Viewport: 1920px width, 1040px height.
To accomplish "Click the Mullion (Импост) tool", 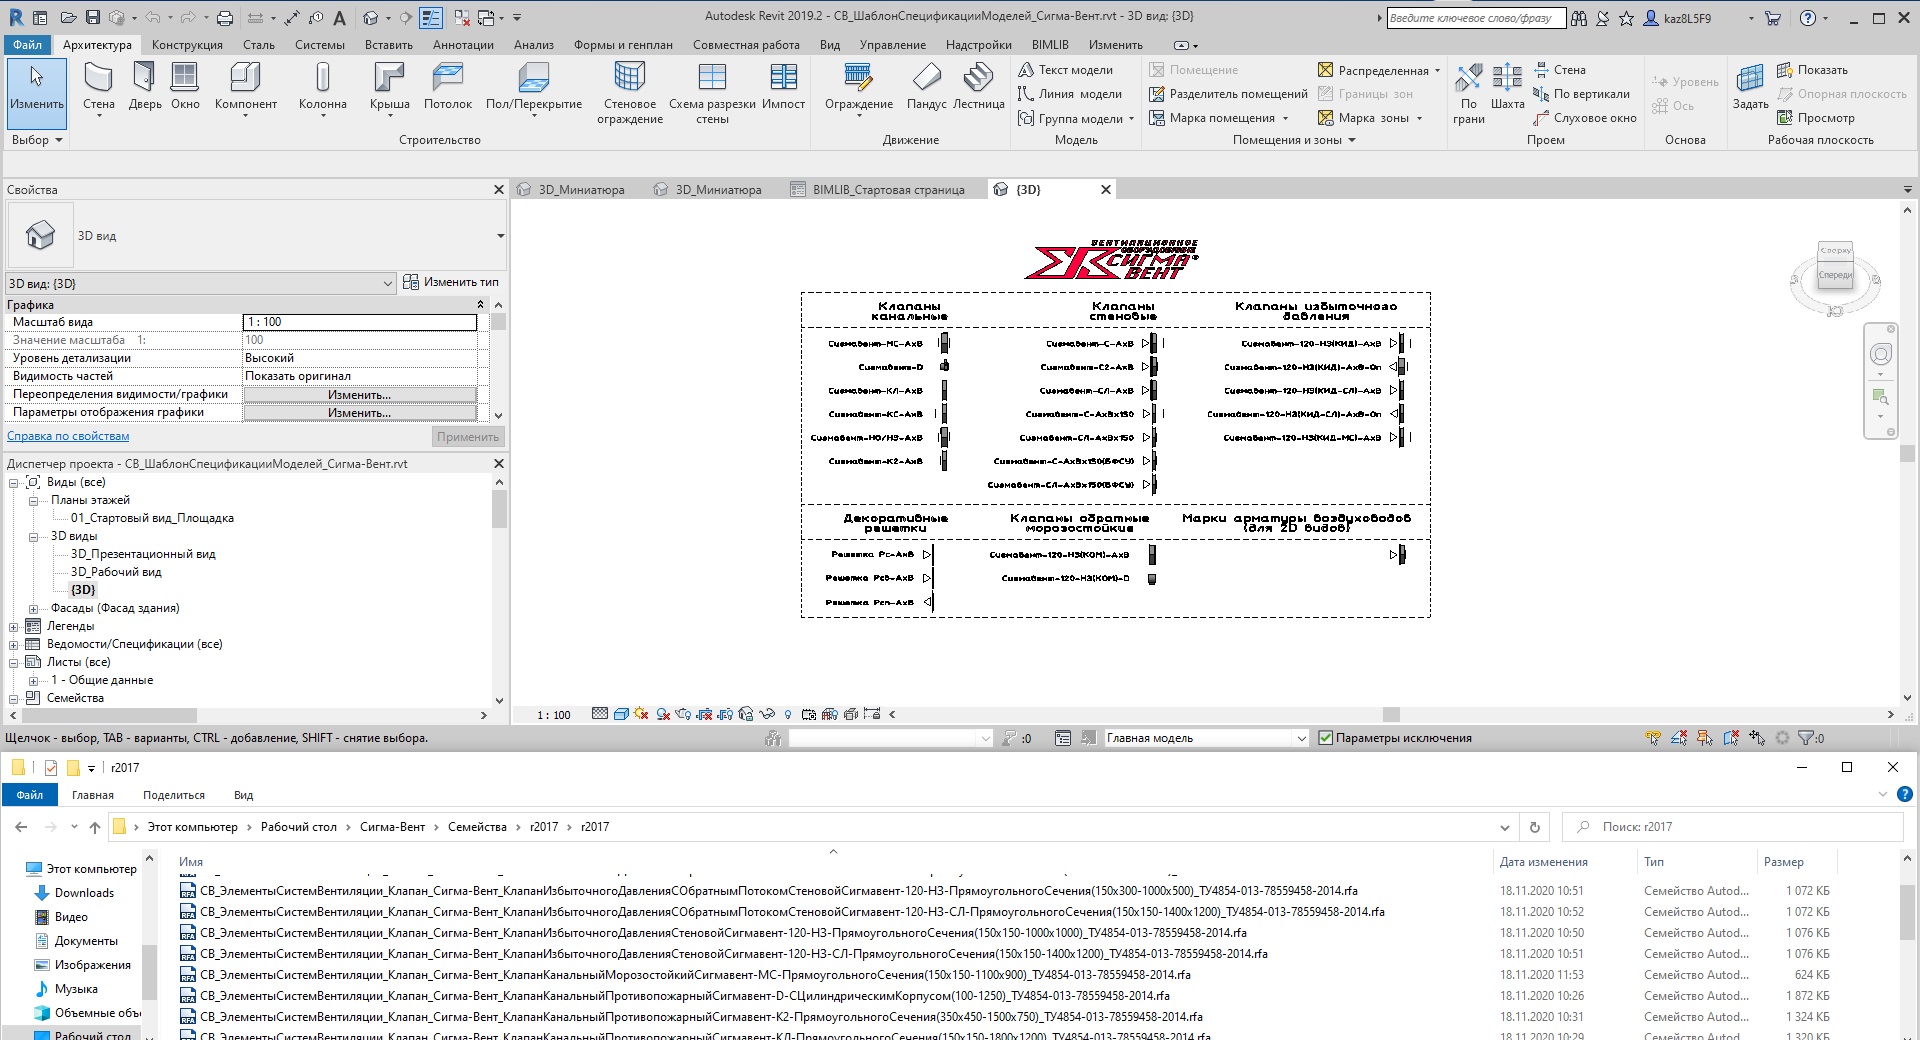I will pyautogui.click(x=783, y=87).
